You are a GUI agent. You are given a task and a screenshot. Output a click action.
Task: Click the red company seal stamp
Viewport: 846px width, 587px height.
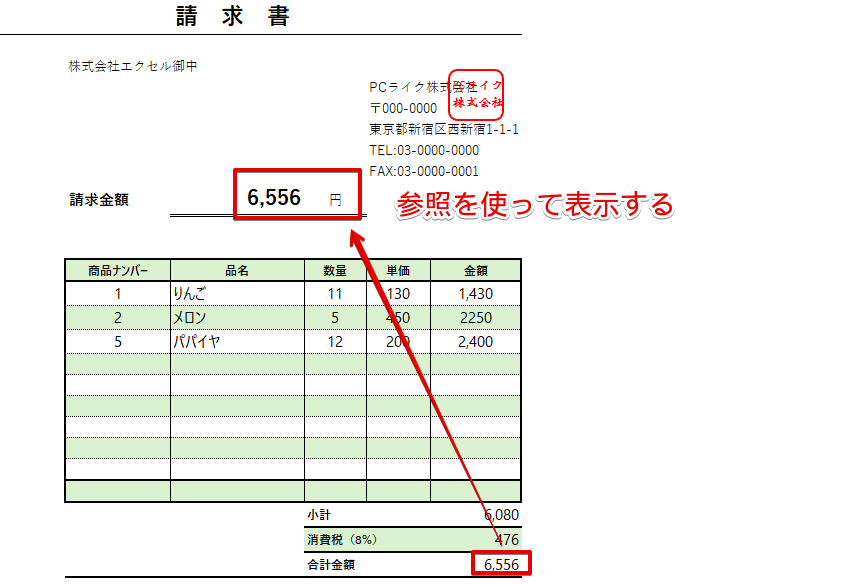pyautogui.click(x=476, y=94)
